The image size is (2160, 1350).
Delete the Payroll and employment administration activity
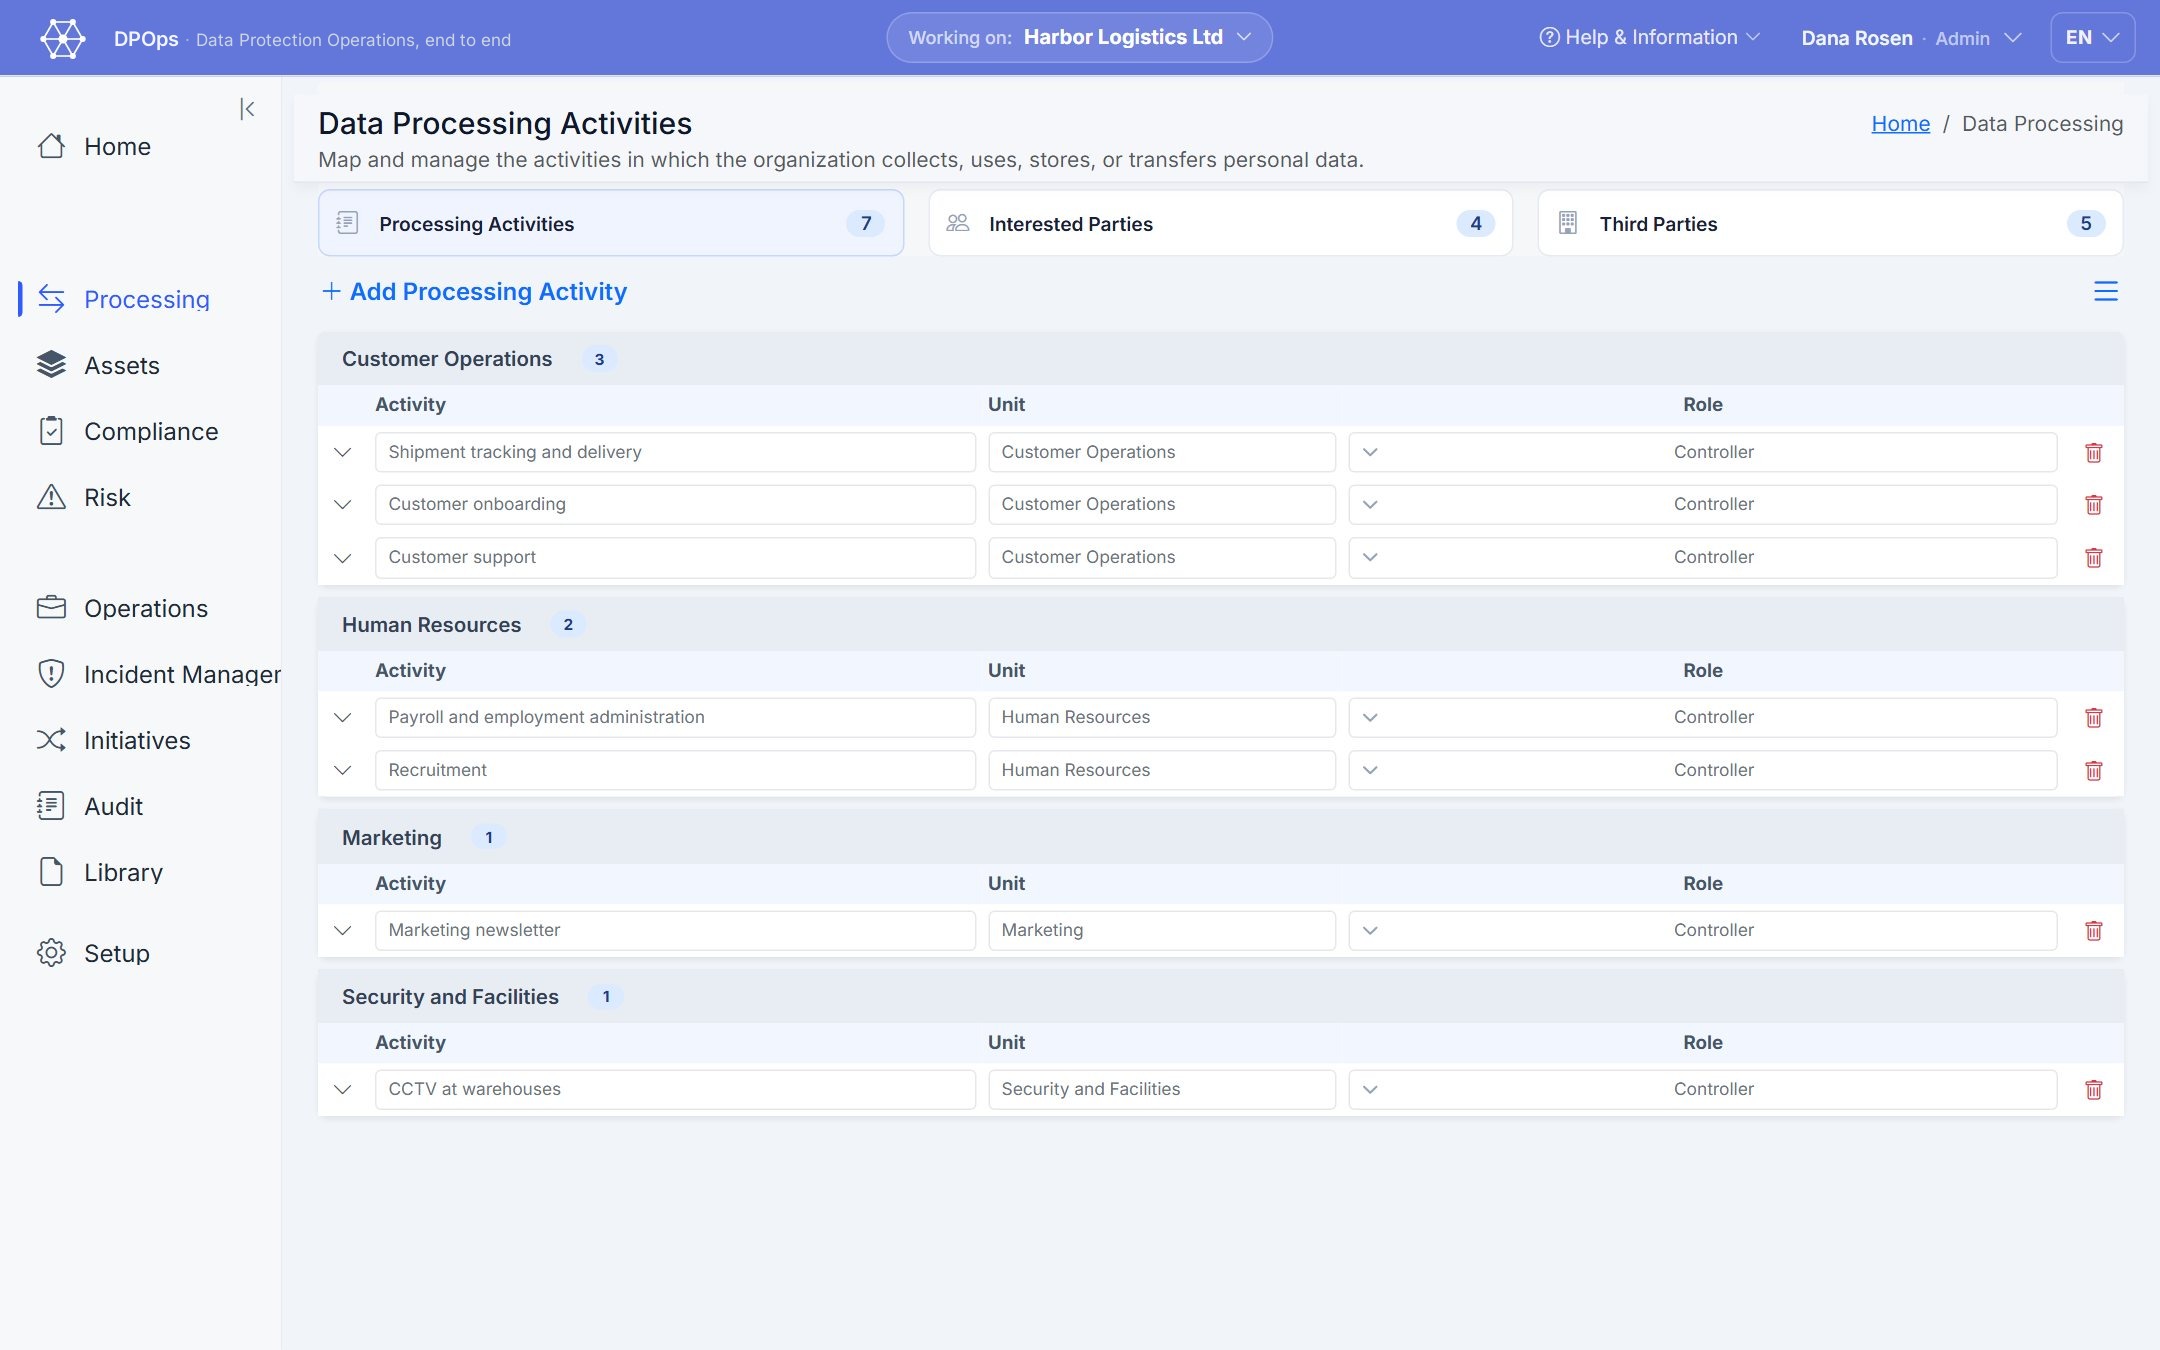[2093, 718]
